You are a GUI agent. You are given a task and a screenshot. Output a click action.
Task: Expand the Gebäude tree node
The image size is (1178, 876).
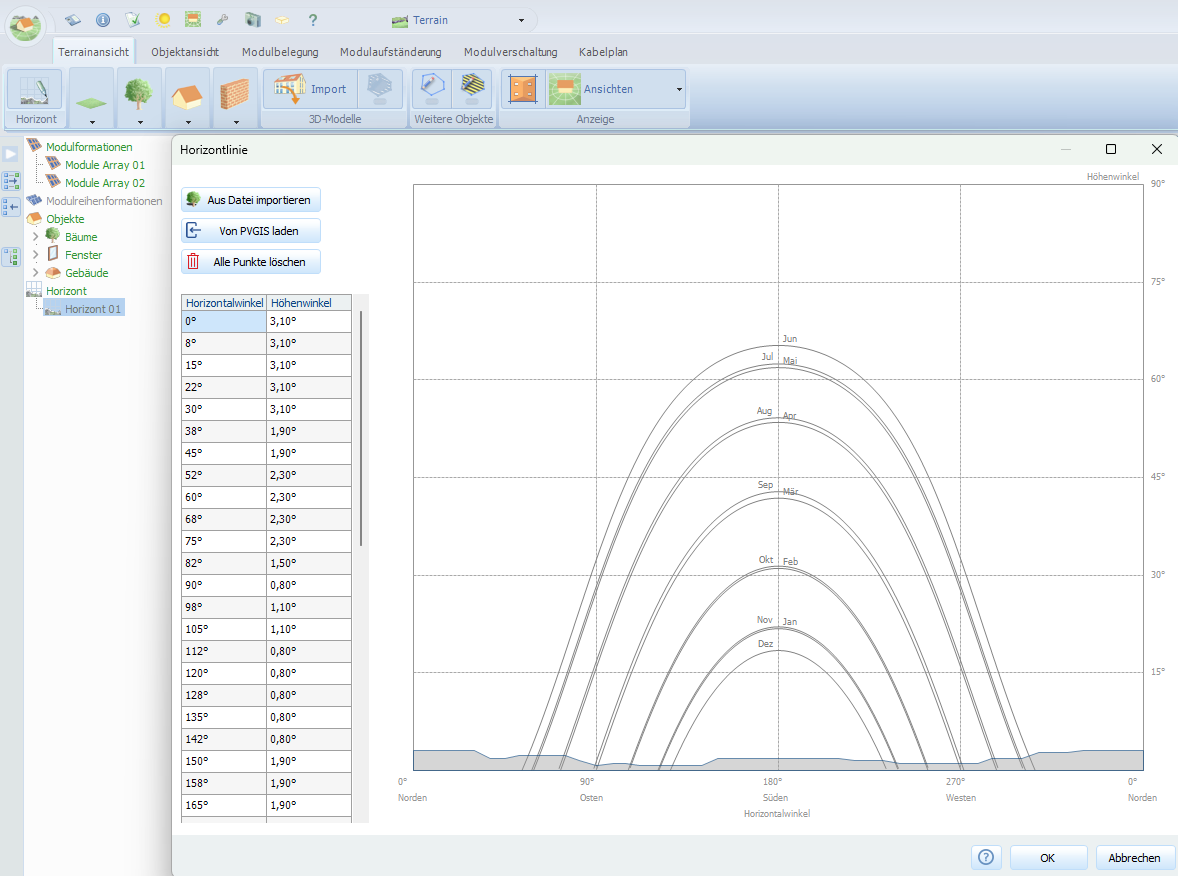click(x=36, y=273)
